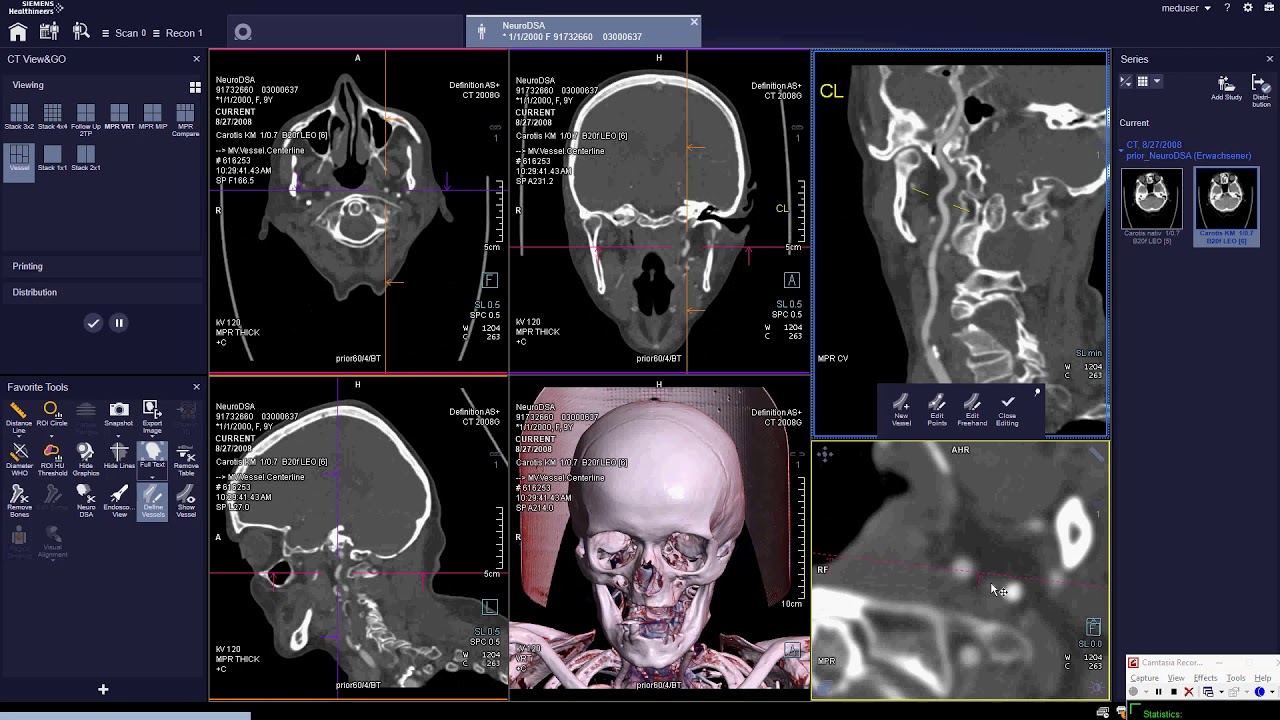Open Camtasia Recorder Tools menu

click(1237, 678)
